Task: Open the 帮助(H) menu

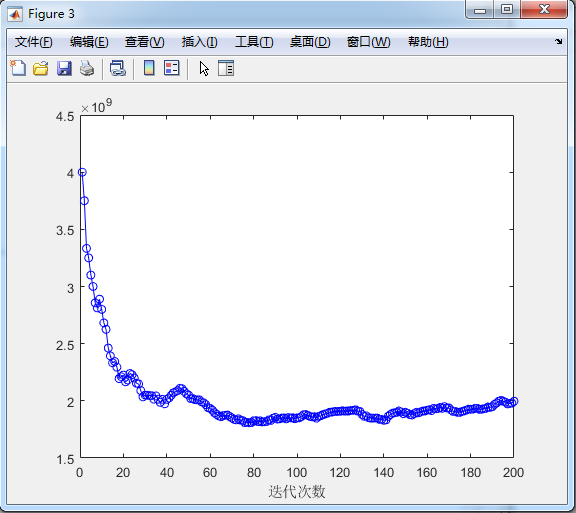Action: click(x=428, y=42)
